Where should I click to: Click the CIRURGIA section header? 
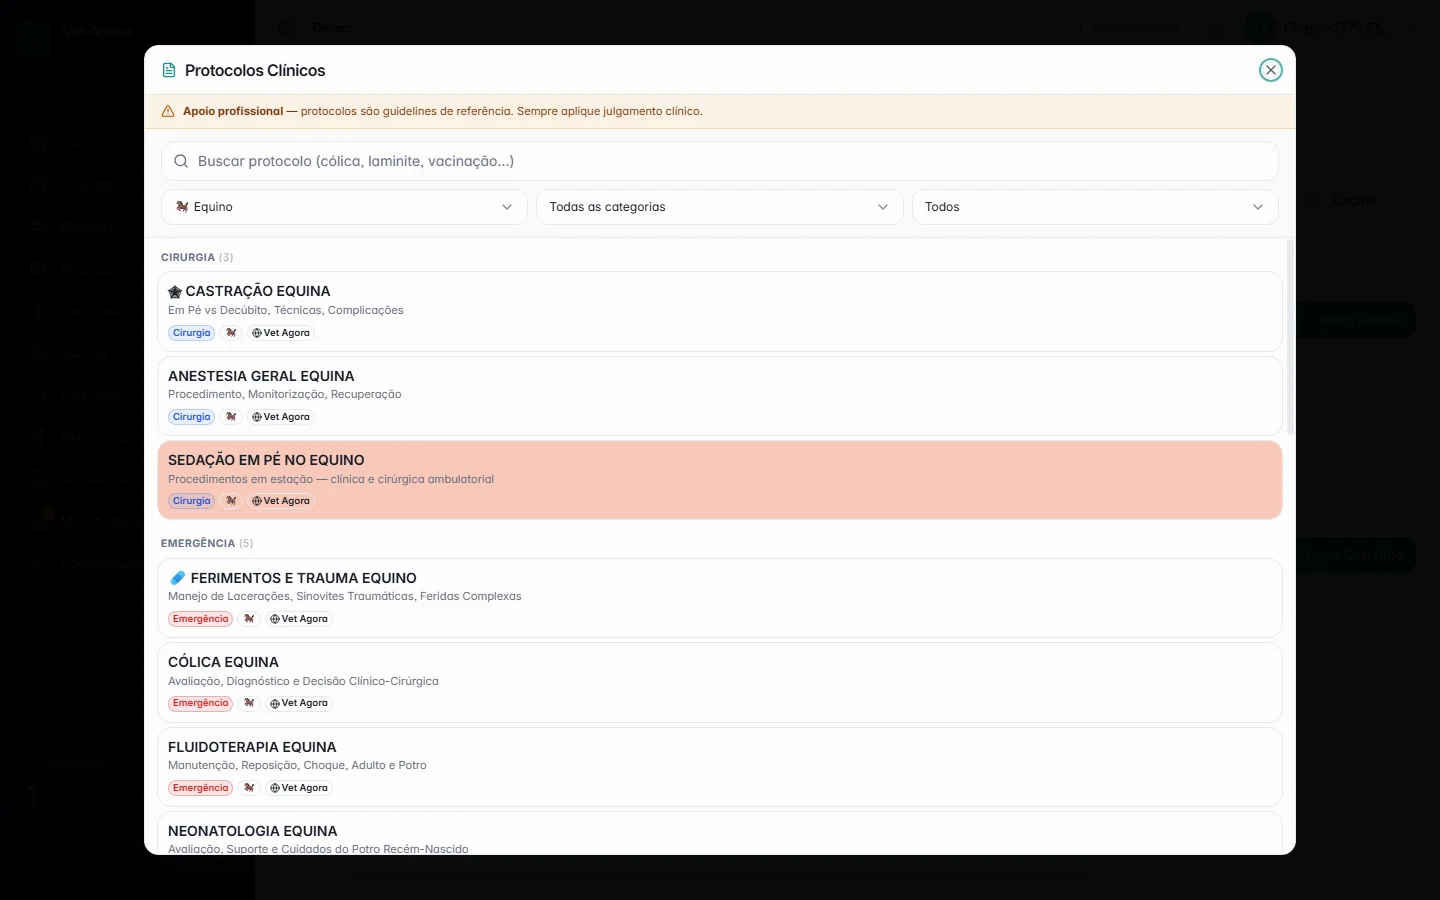197,257
